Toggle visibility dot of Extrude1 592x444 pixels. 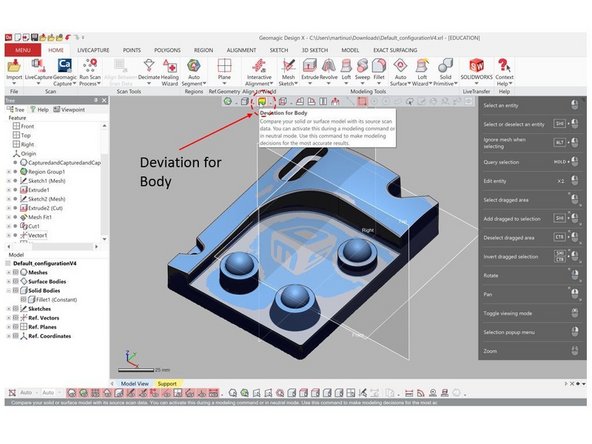(15, 190)
